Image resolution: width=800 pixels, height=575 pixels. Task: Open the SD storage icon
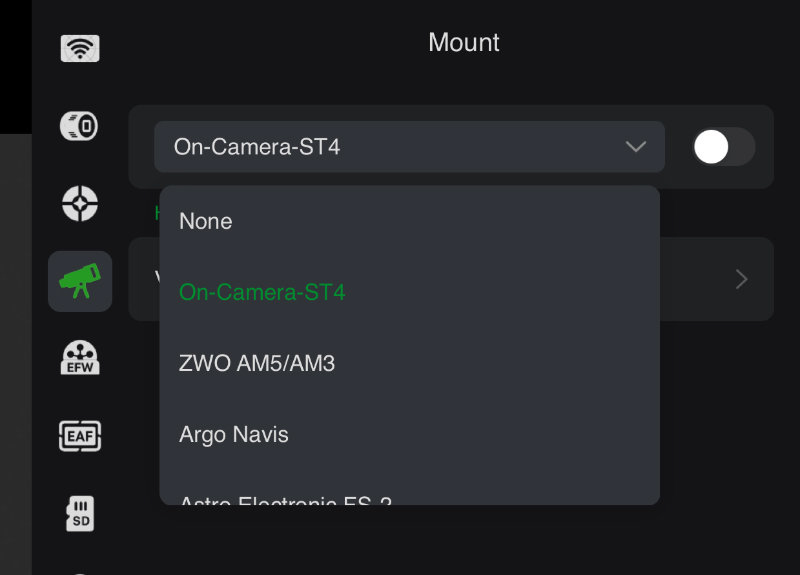[x=80, y=513]
